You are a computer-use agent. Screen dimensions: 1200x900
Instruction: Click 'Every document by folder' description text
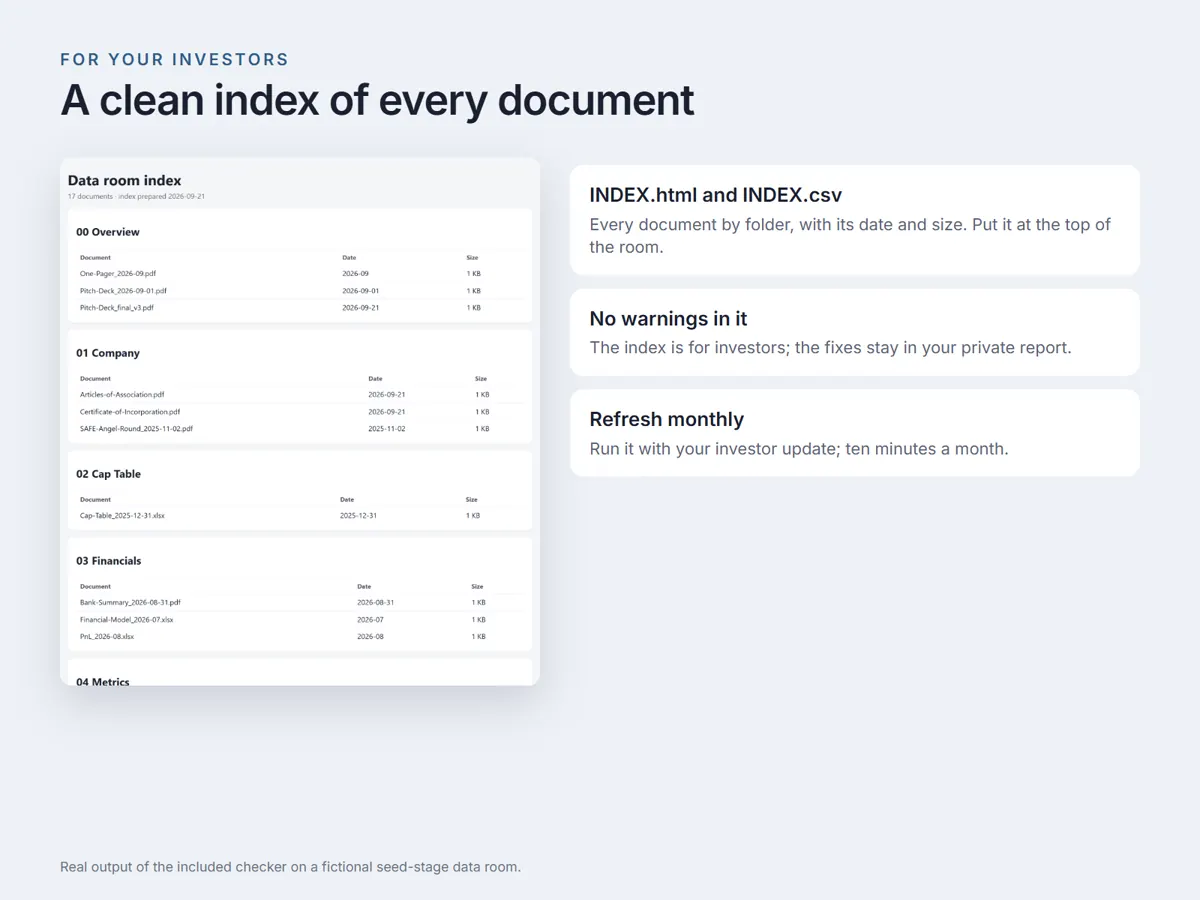[x=850, y=236]
